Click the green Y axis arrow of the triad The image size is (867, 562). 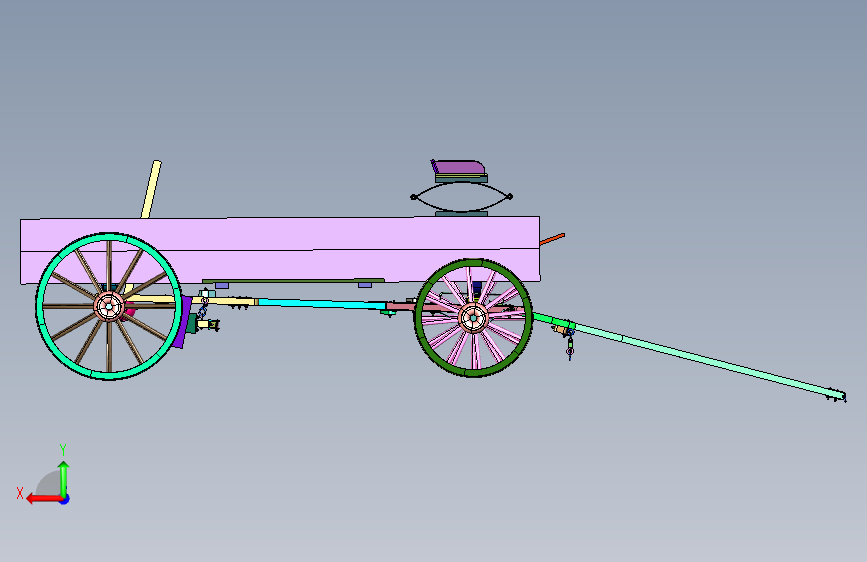64,479
